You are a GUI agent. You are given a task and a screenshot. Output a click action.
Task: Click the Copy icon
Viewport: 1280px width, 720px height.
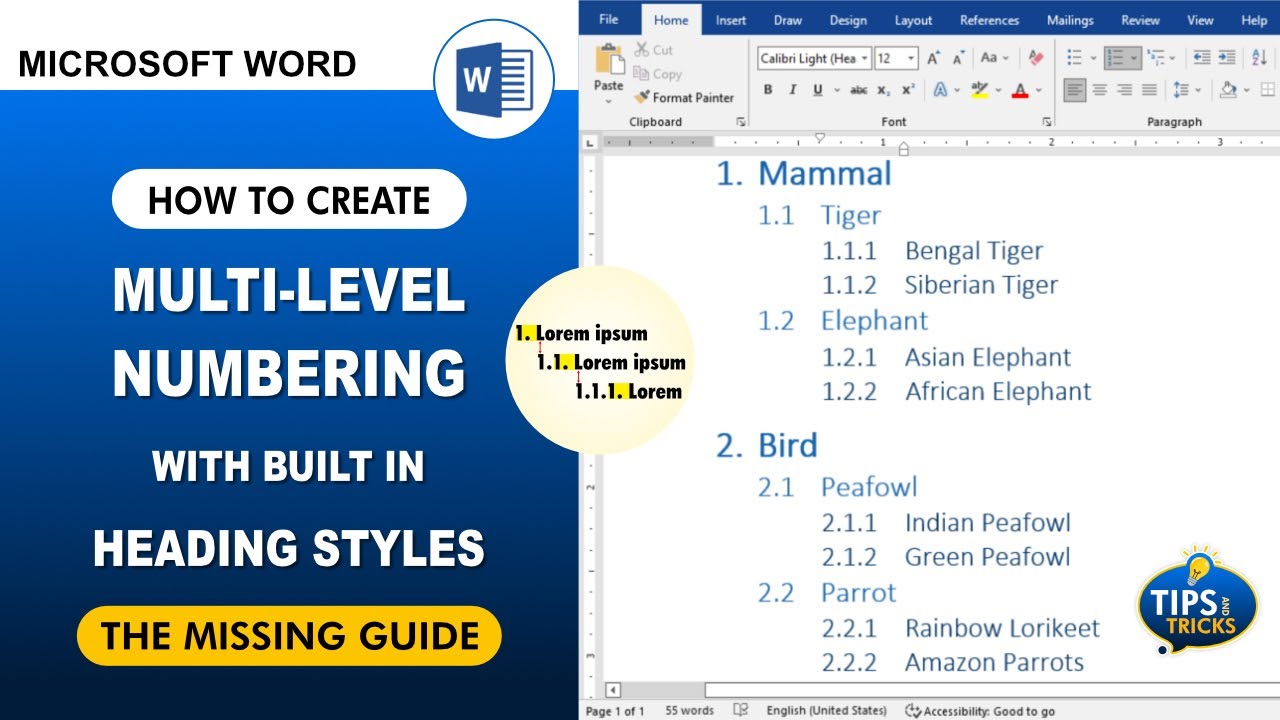tap(641, 73)
